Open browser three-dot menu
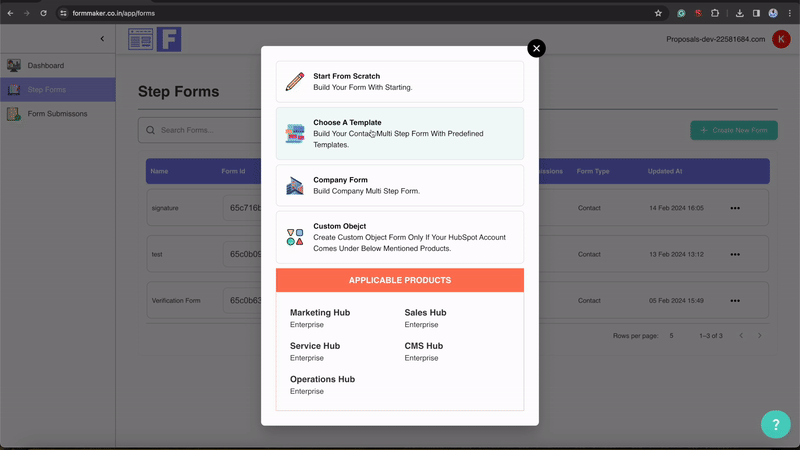Image resolution: width=800 pixels, height=450 pixels. click(x=790, y=13)
